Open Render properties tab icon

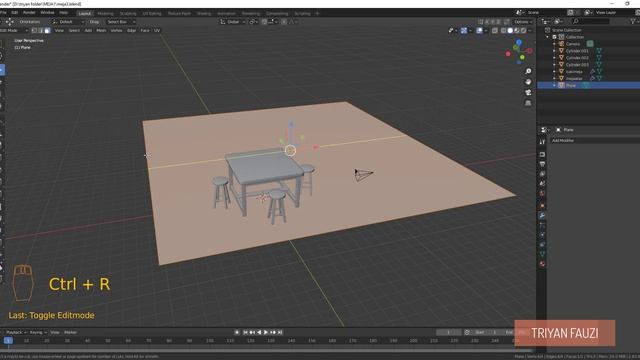pos(542,155)
